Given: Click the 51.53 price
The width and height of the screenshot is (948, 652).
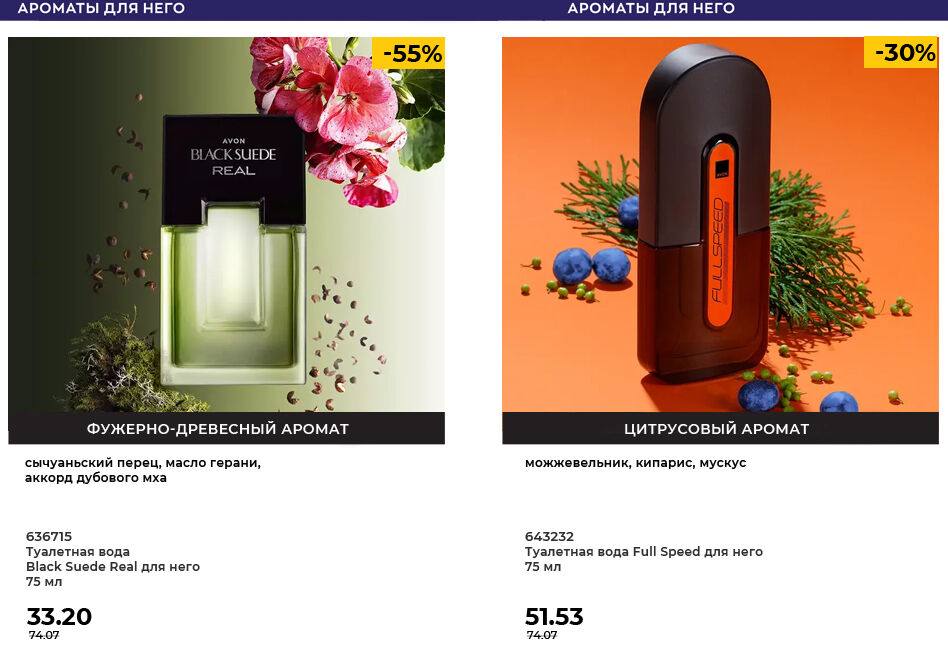Looking at the screenshot, I should [554, 617].
